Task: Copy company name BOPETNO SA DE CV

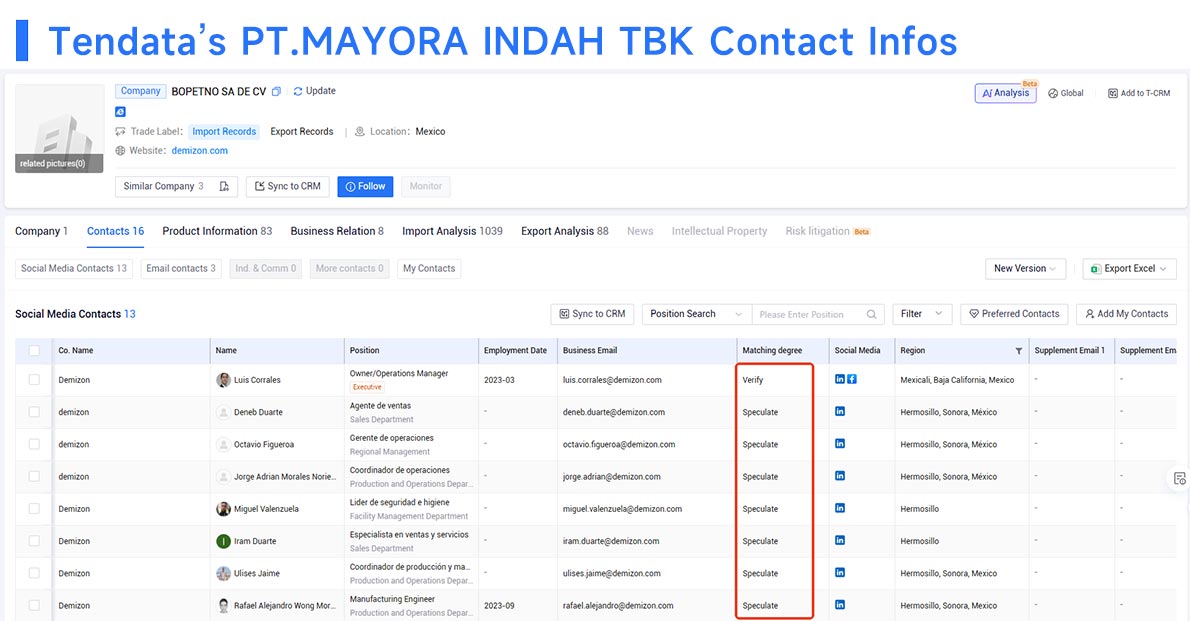Action: pyautogui.click(x=276, y=91)
